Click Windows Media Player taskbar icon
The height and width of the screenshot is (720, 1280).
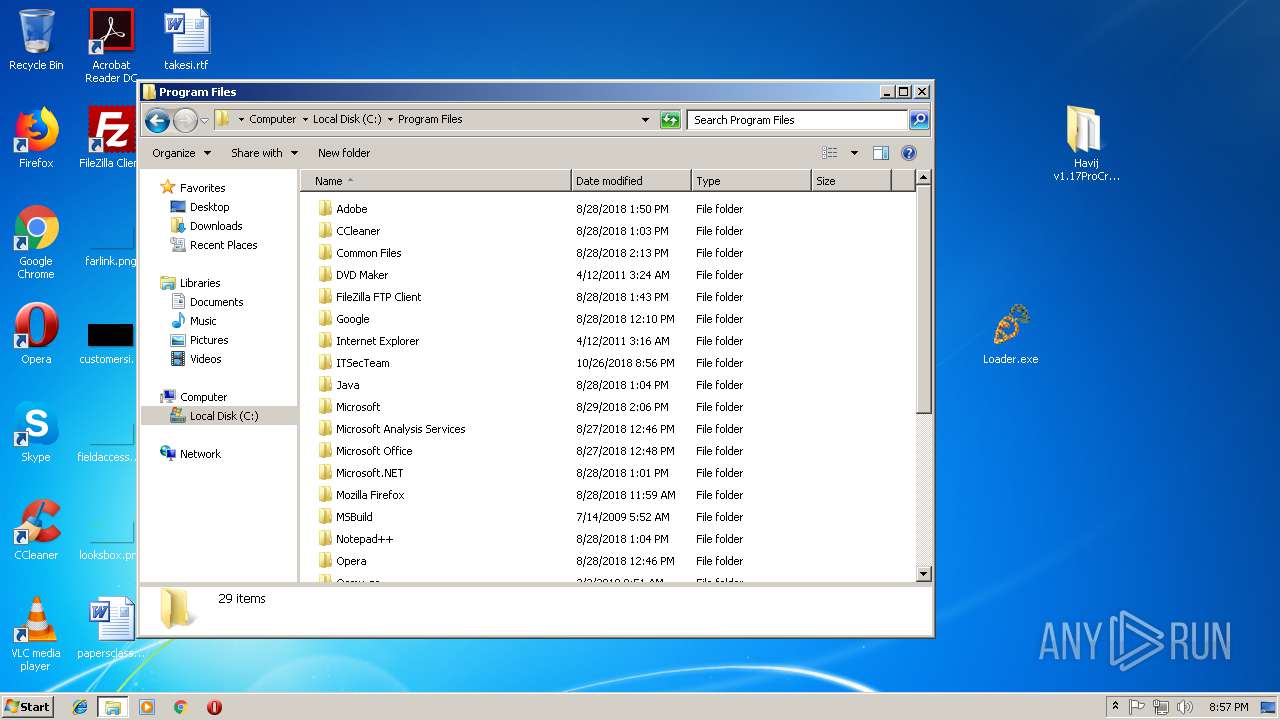point(147,707)
